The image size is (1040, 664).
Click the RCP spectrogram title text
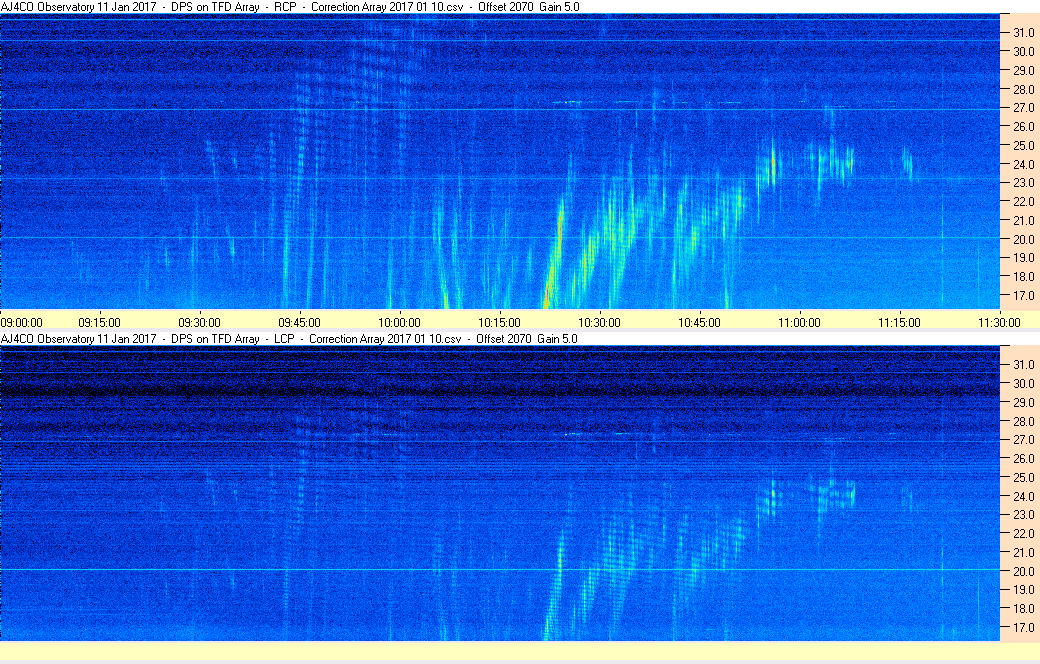click(290, 7)
